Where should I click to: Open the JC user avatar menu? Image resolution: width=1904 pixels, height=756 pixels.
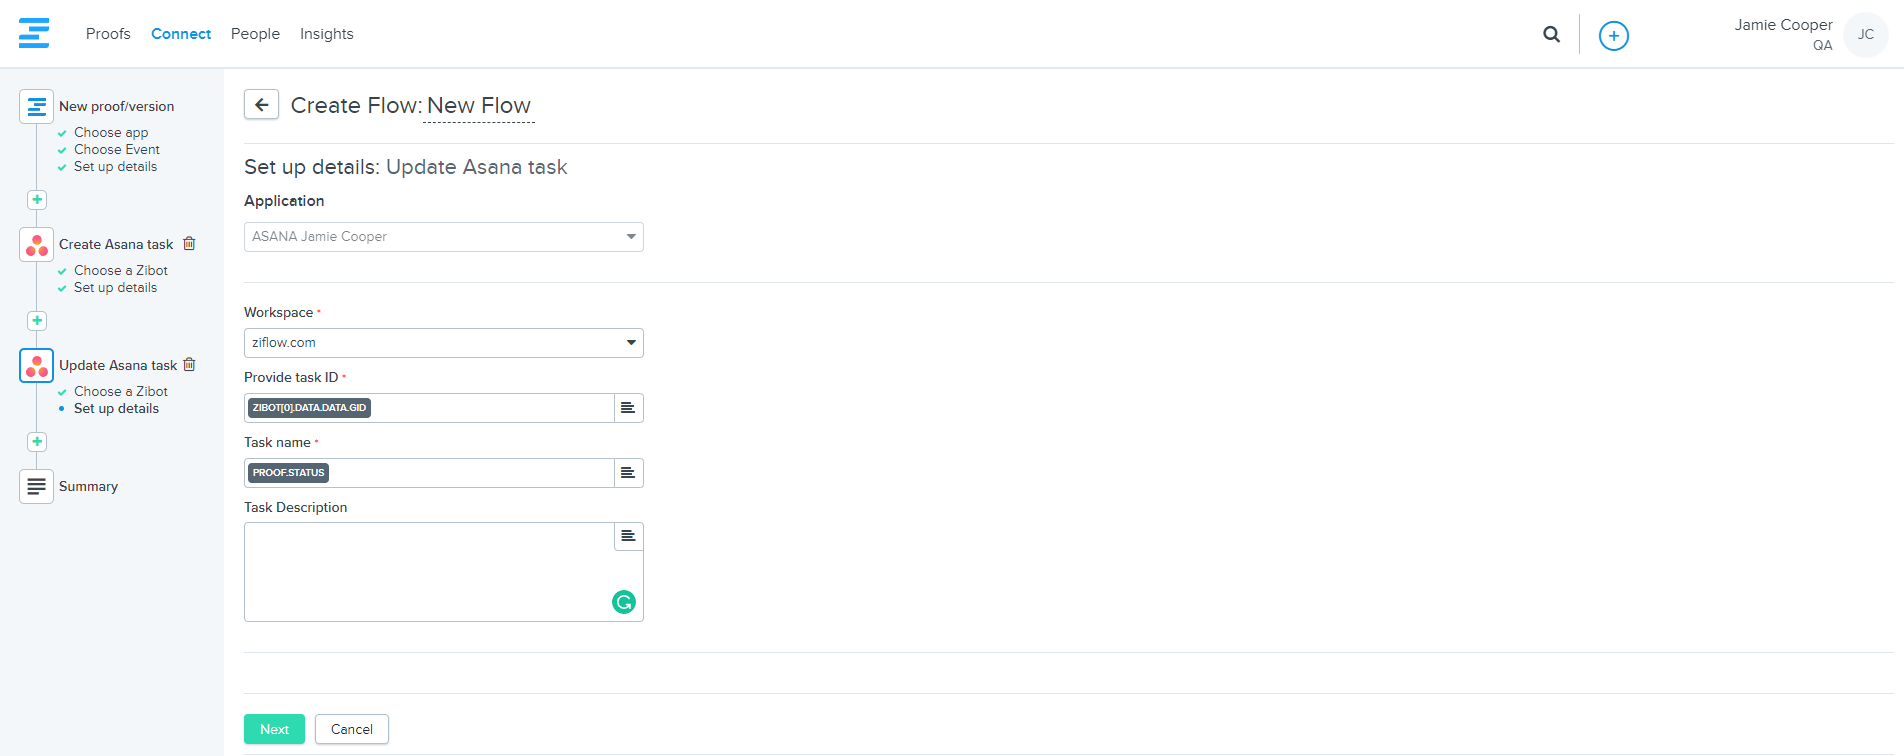coord(1865,35)
